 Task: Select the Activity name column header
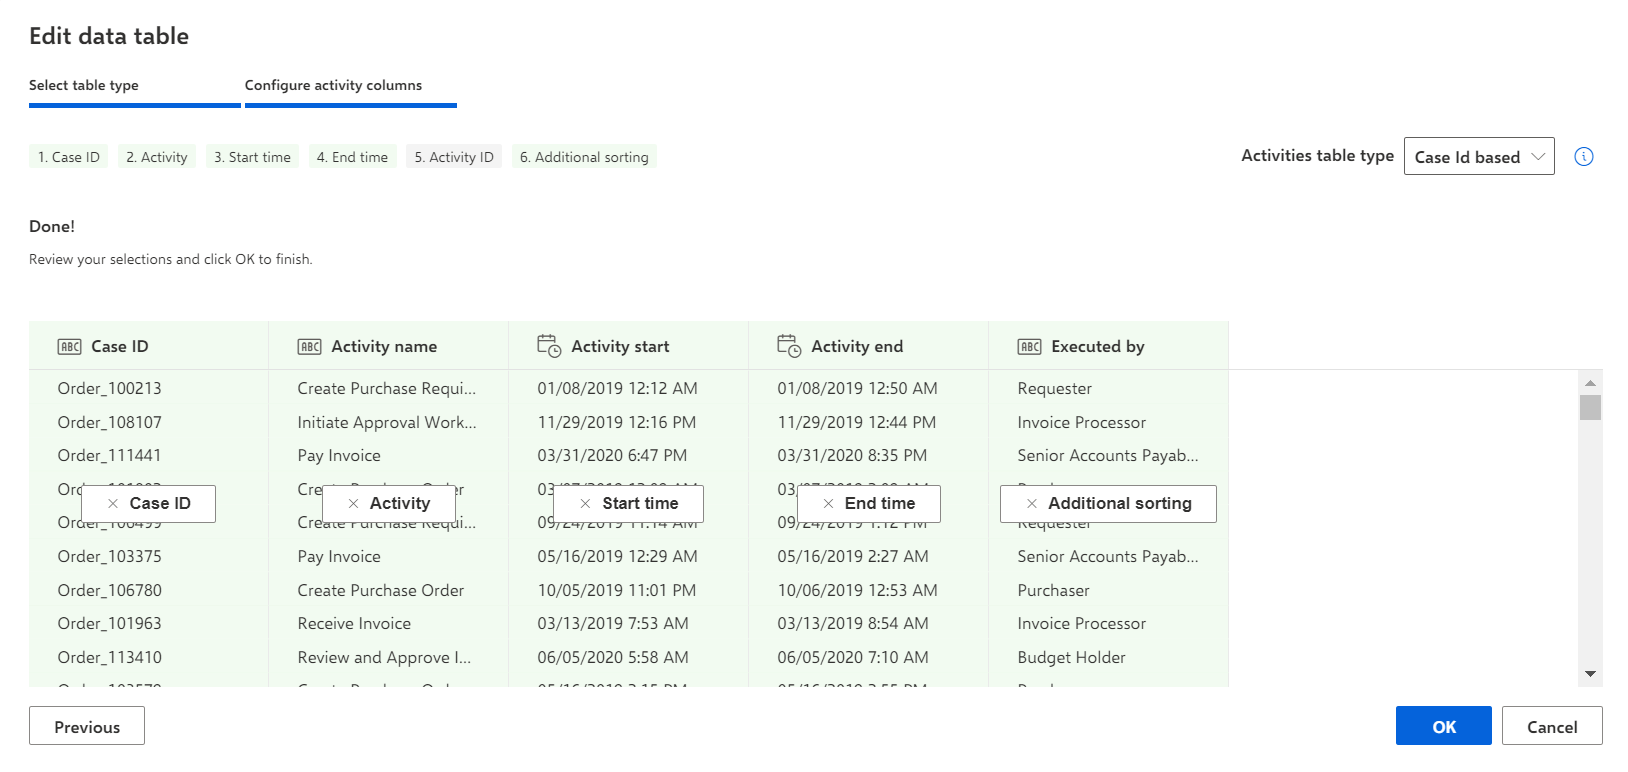point(389,346)
